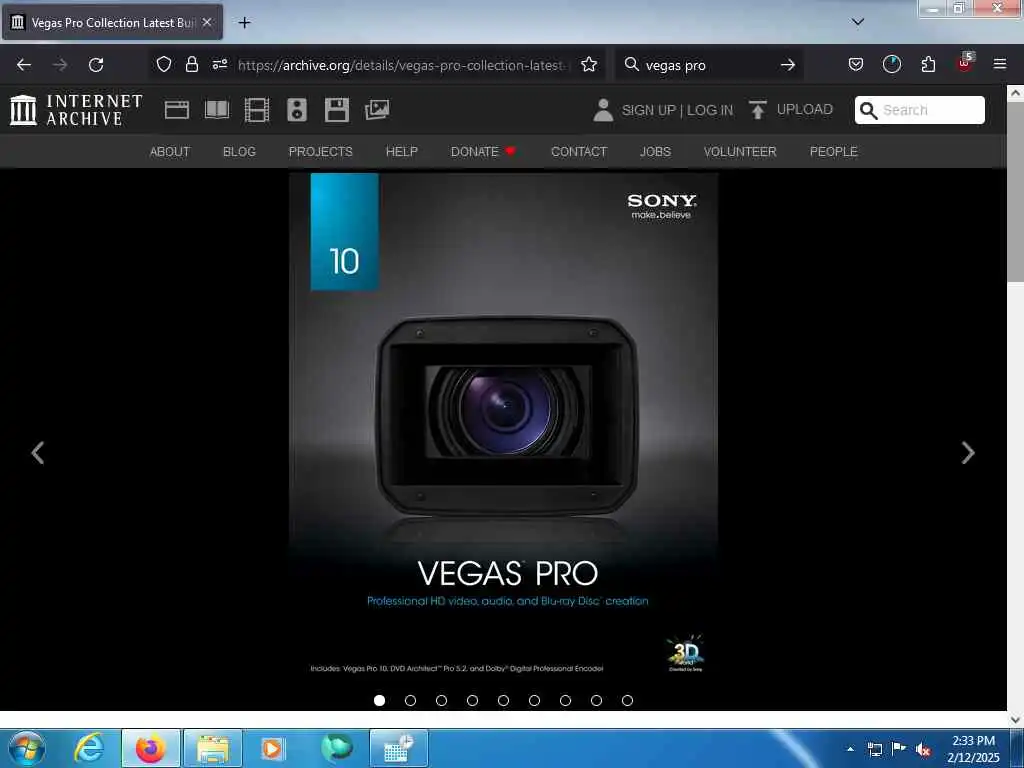The image size is (1024, 768).
Task: Open the Internet Archive home logo
Action: tap(76, 110)
